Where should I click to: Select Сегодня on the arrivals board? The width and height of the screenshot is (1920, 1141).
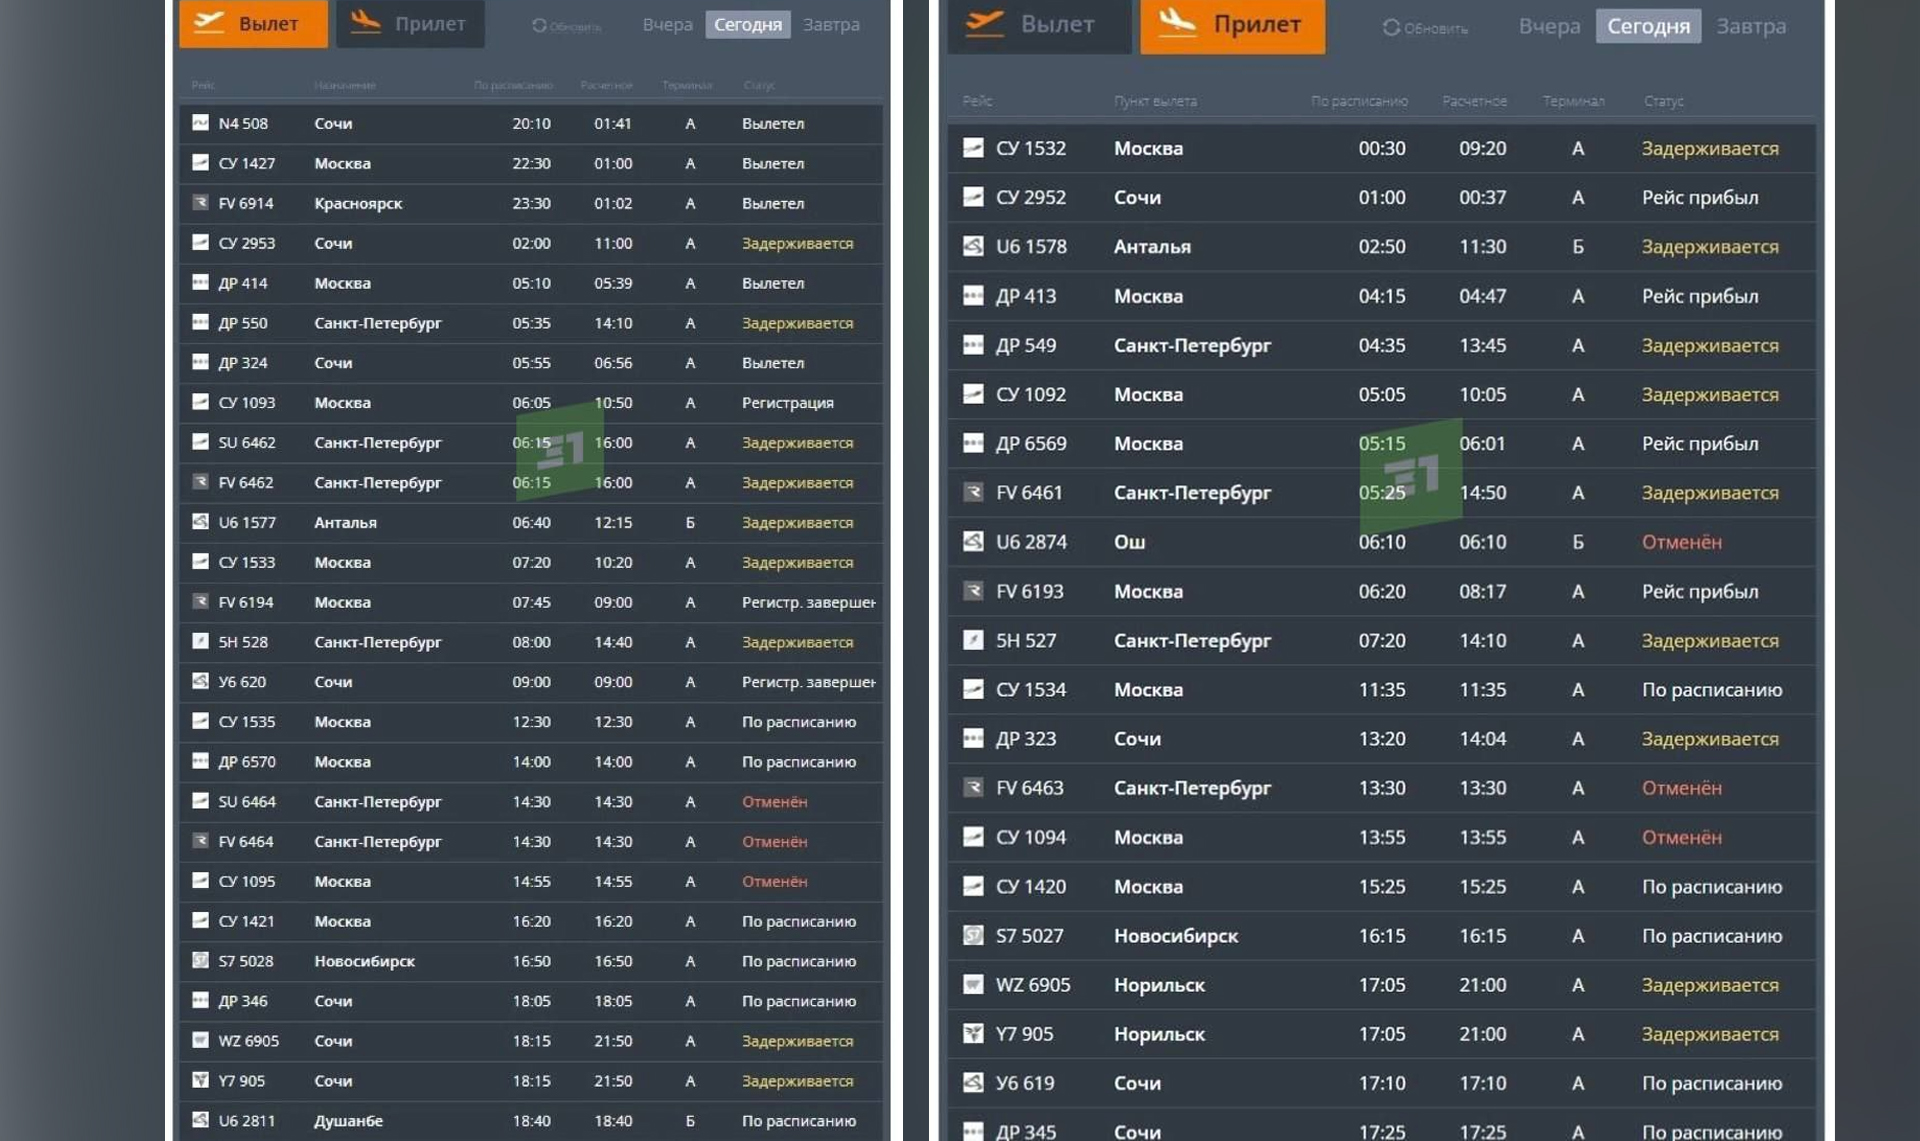pyautogui.click(x=1648, y=26)
